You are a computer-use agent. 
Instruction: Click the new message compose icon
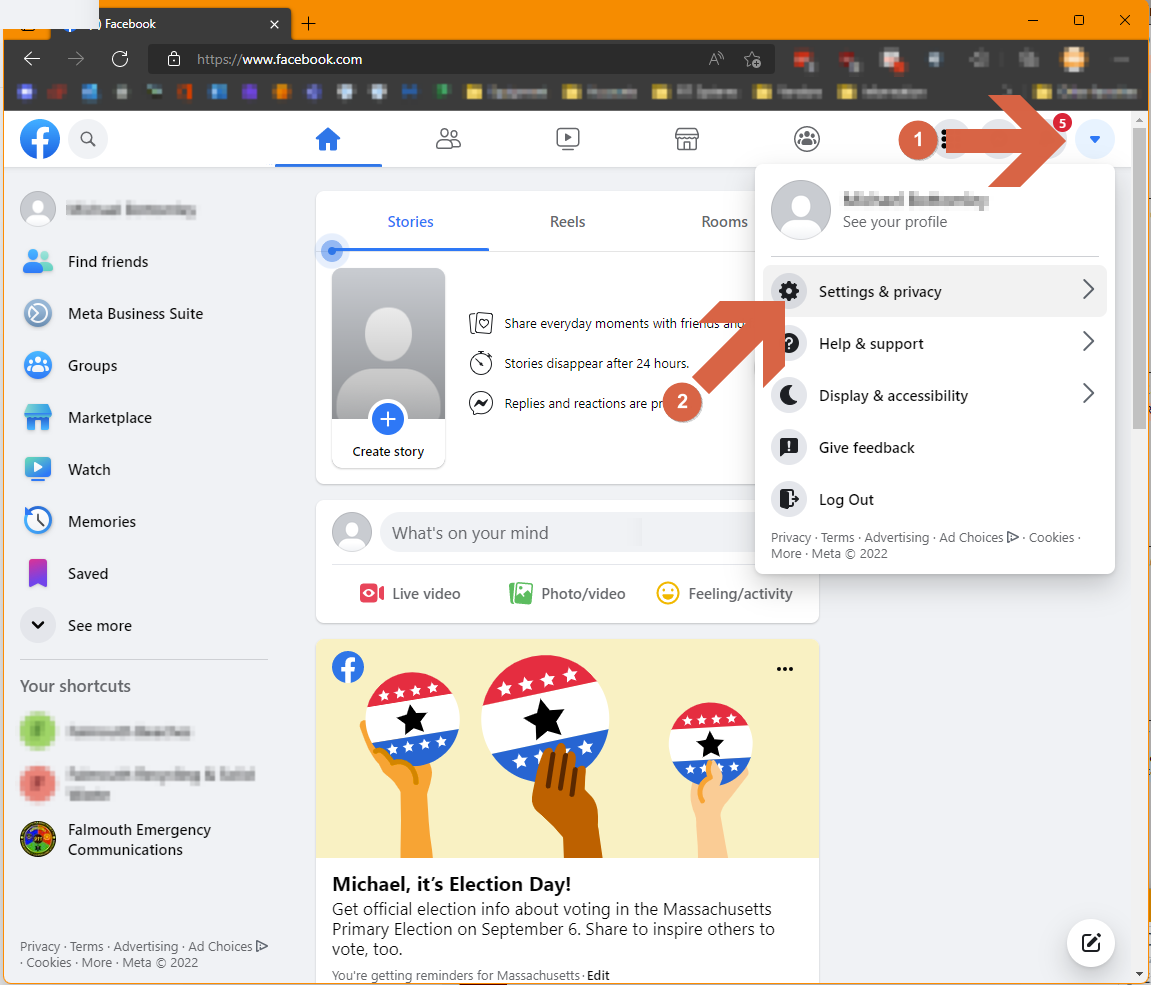point(1091,942)
